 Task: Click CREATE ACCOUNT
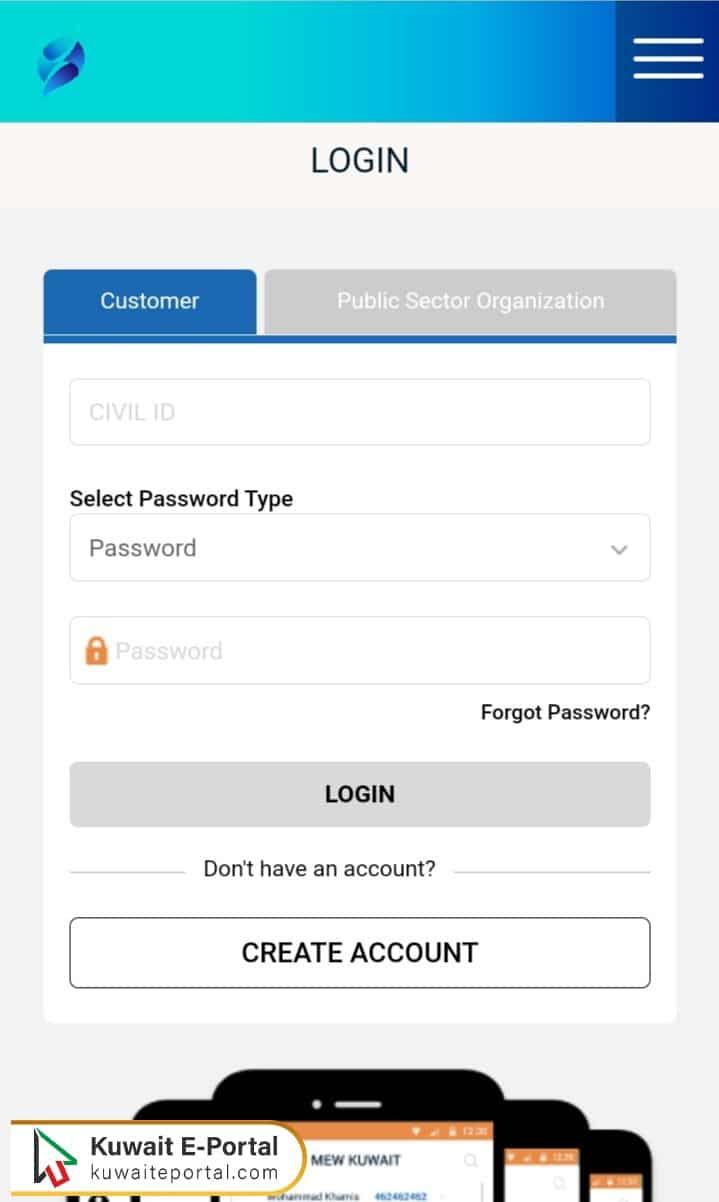click(x=360, y=953)
